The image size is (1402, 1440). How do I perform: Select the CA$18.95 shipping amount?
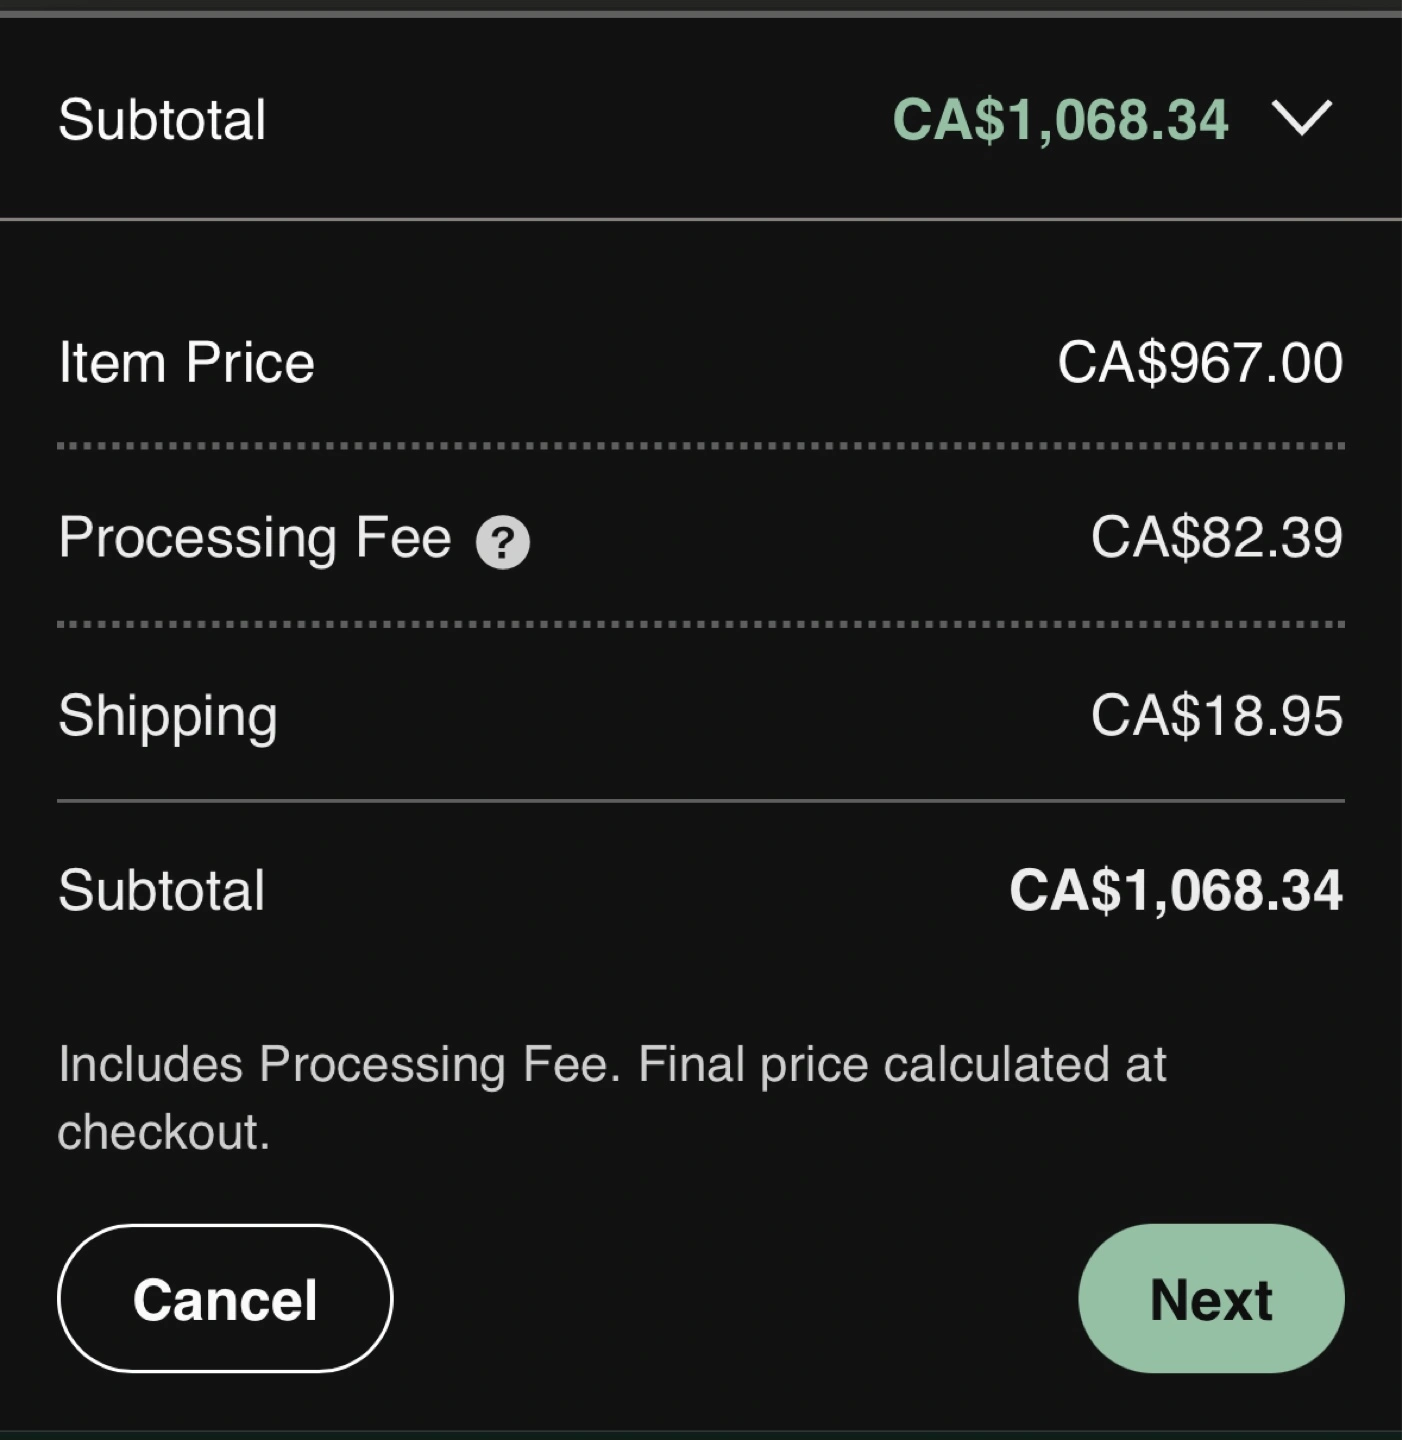(1215, 716)
